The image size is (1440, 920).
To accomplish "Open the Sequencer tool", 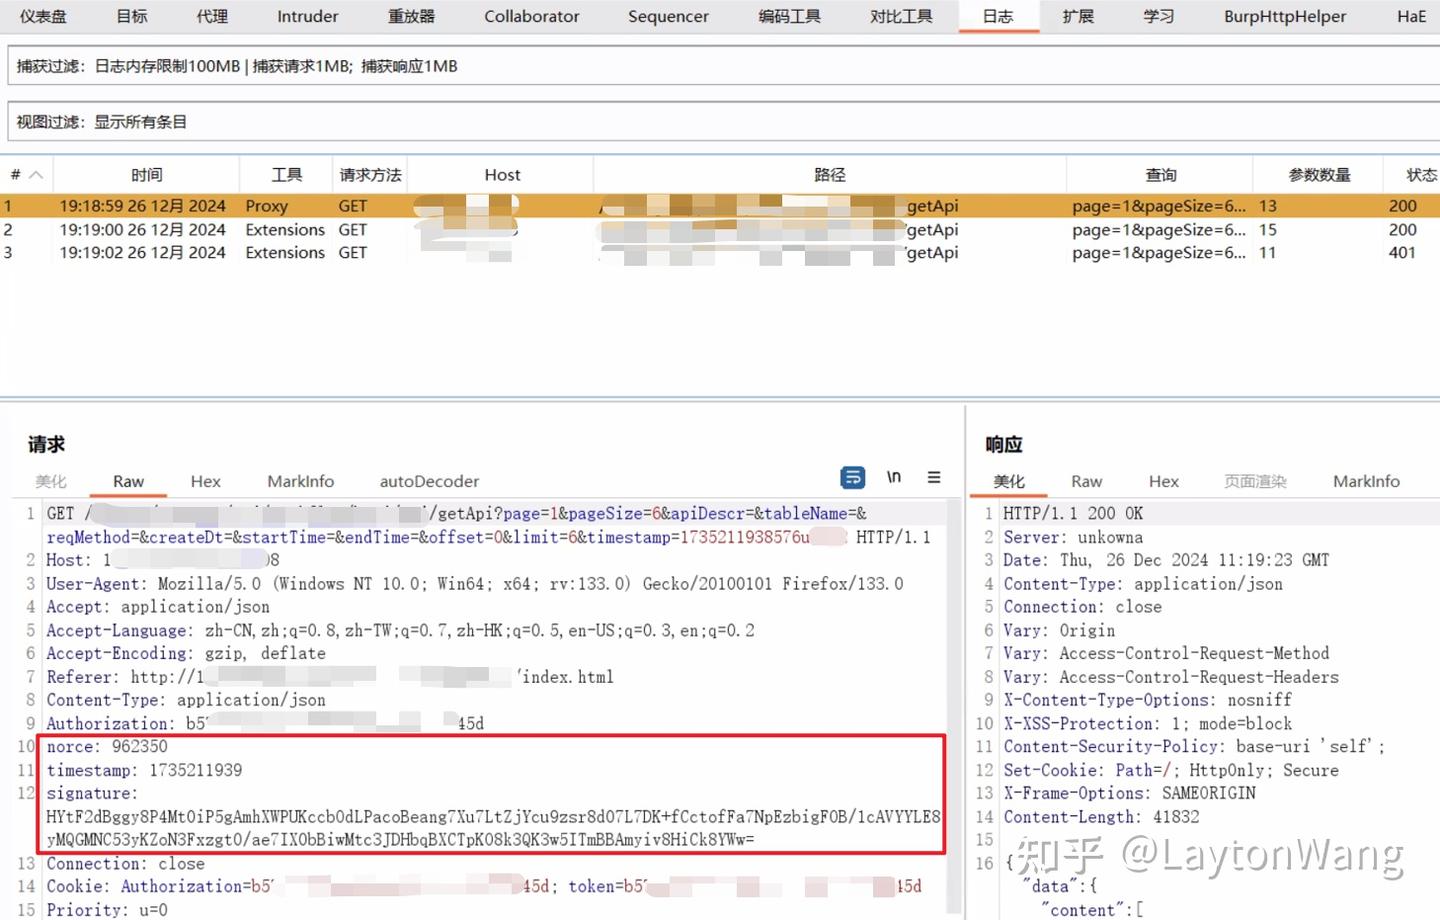I will (x=667, y=16).
